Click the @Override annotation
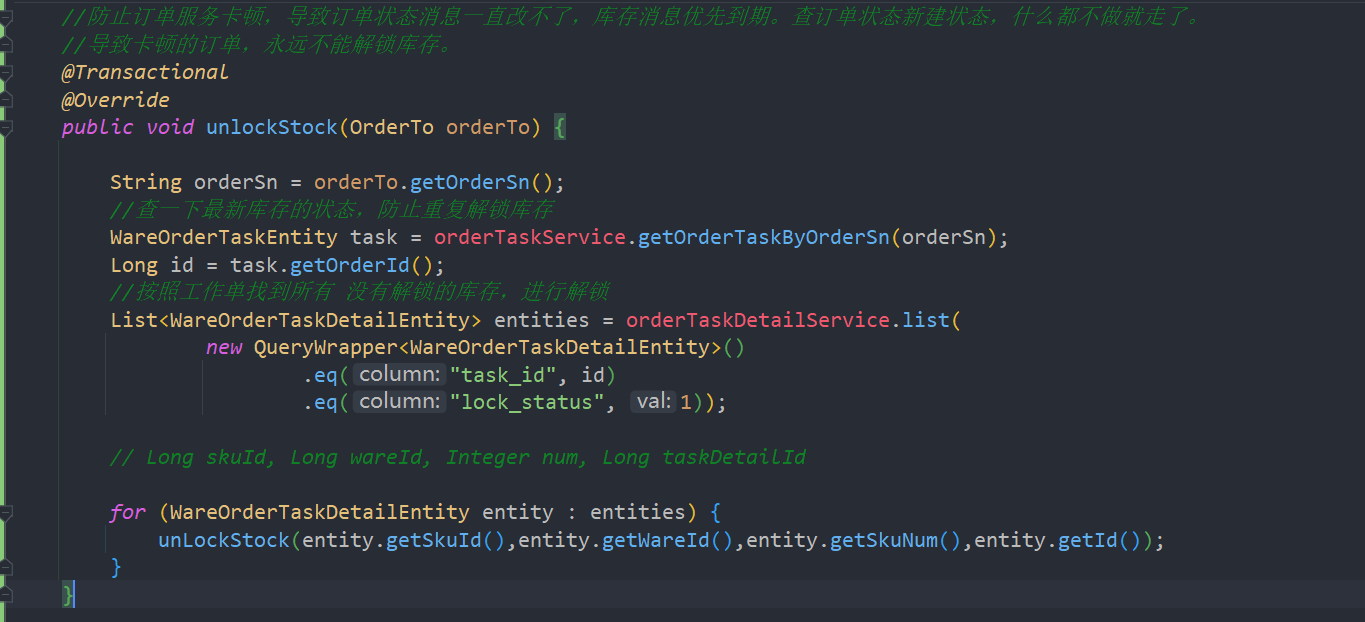The width and height of the screenshot is (1365, 622). (x=115, y=100)
